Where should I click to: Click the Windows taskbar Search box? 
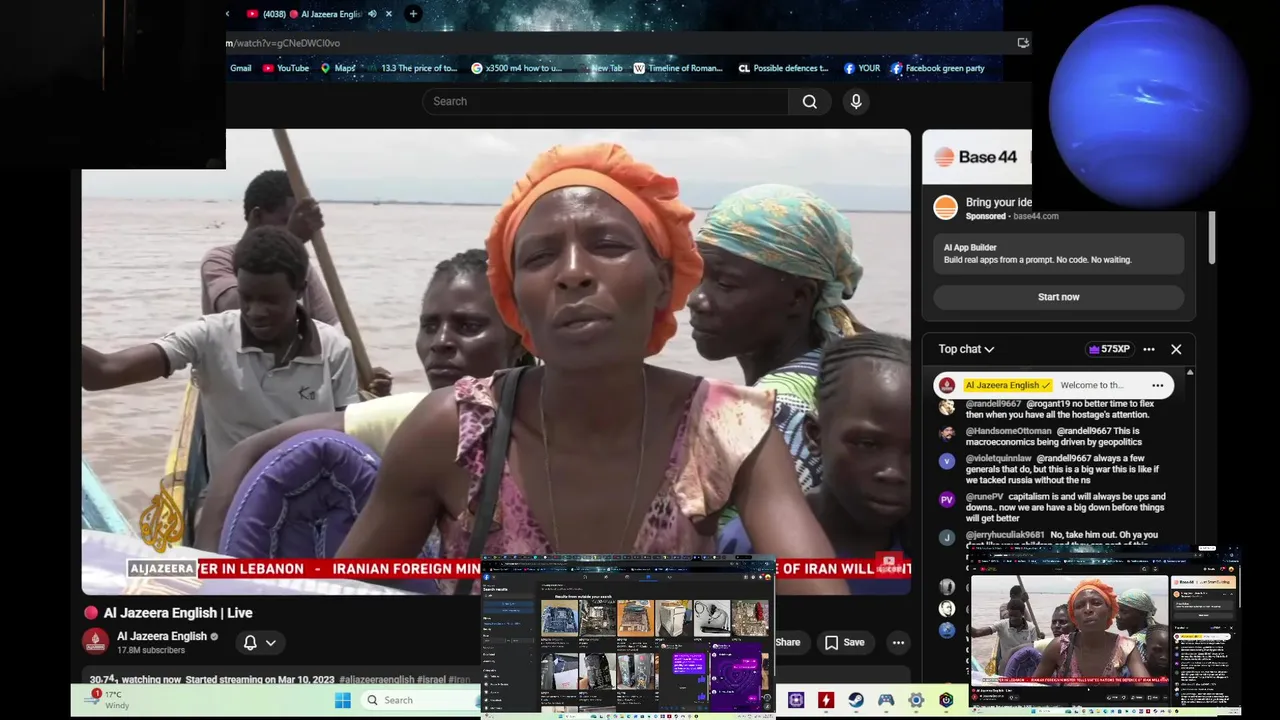(x=420, y=700)
